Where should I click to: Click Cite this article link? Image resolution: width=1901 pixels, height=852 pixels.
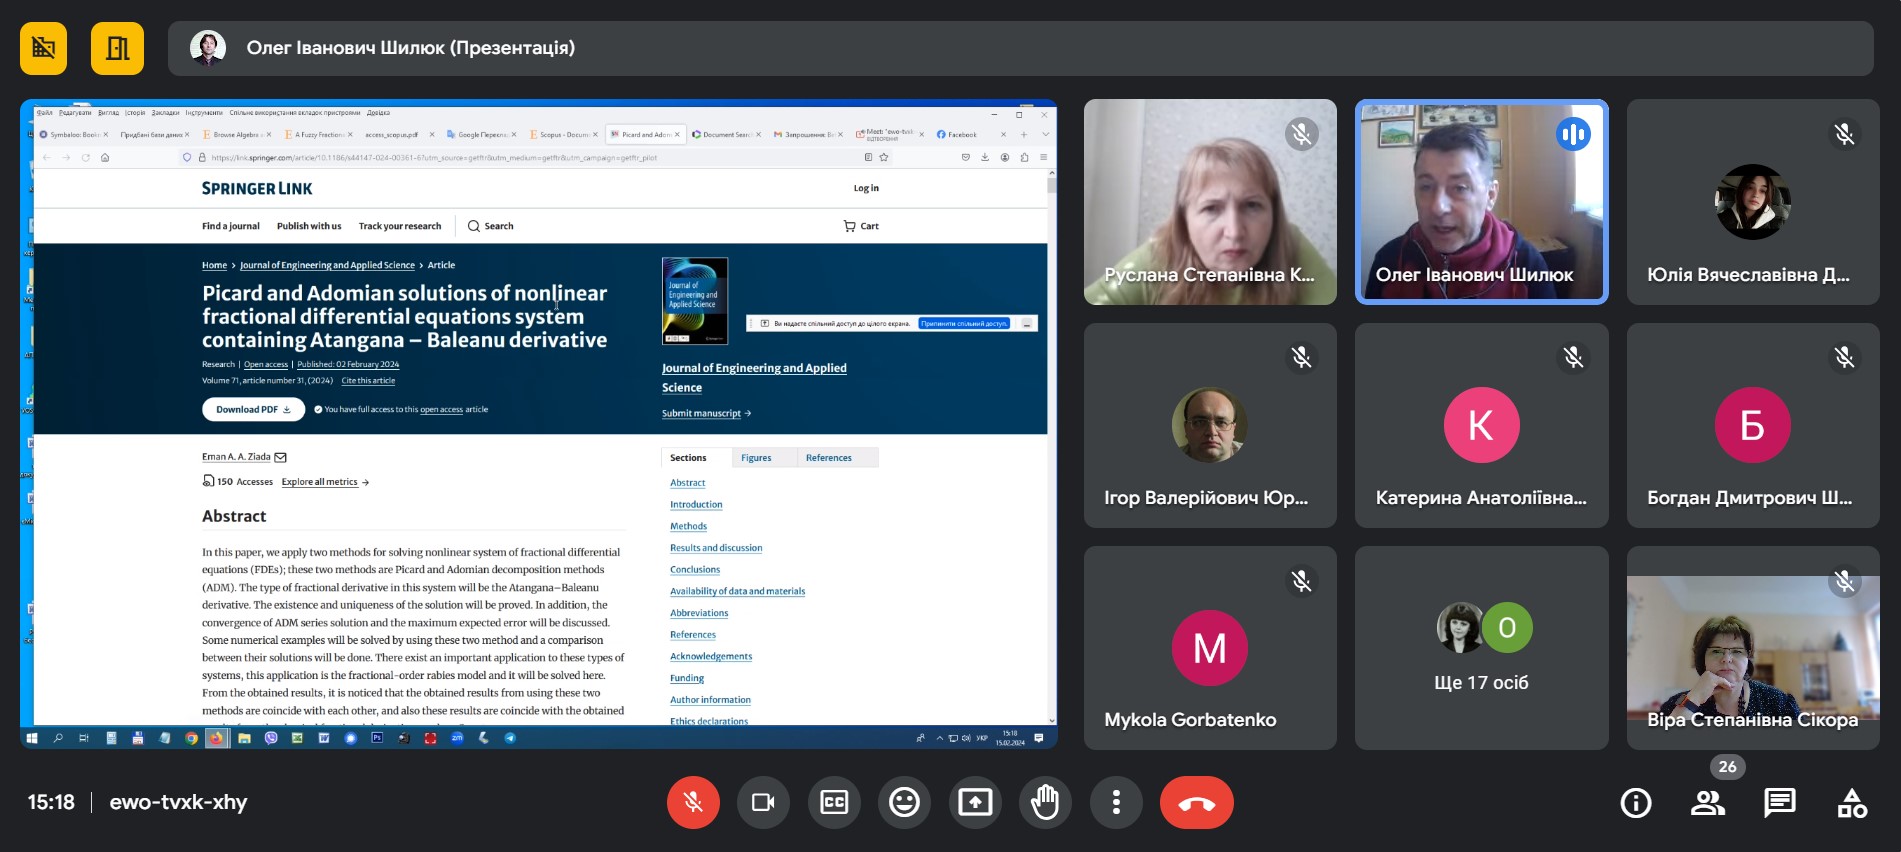pos(368,381)
